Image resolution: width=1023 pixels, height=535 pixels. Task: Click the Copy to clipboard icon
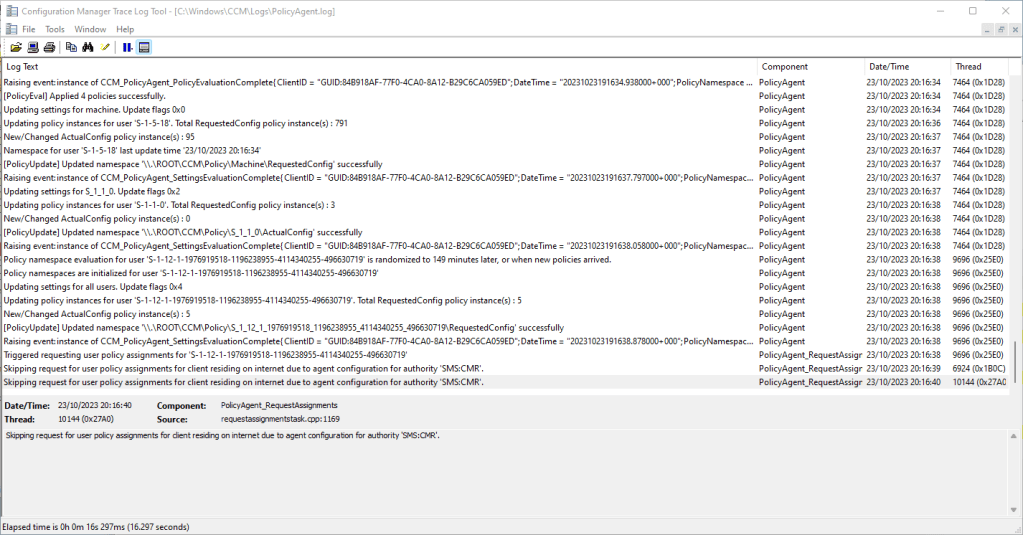[71, 47]
